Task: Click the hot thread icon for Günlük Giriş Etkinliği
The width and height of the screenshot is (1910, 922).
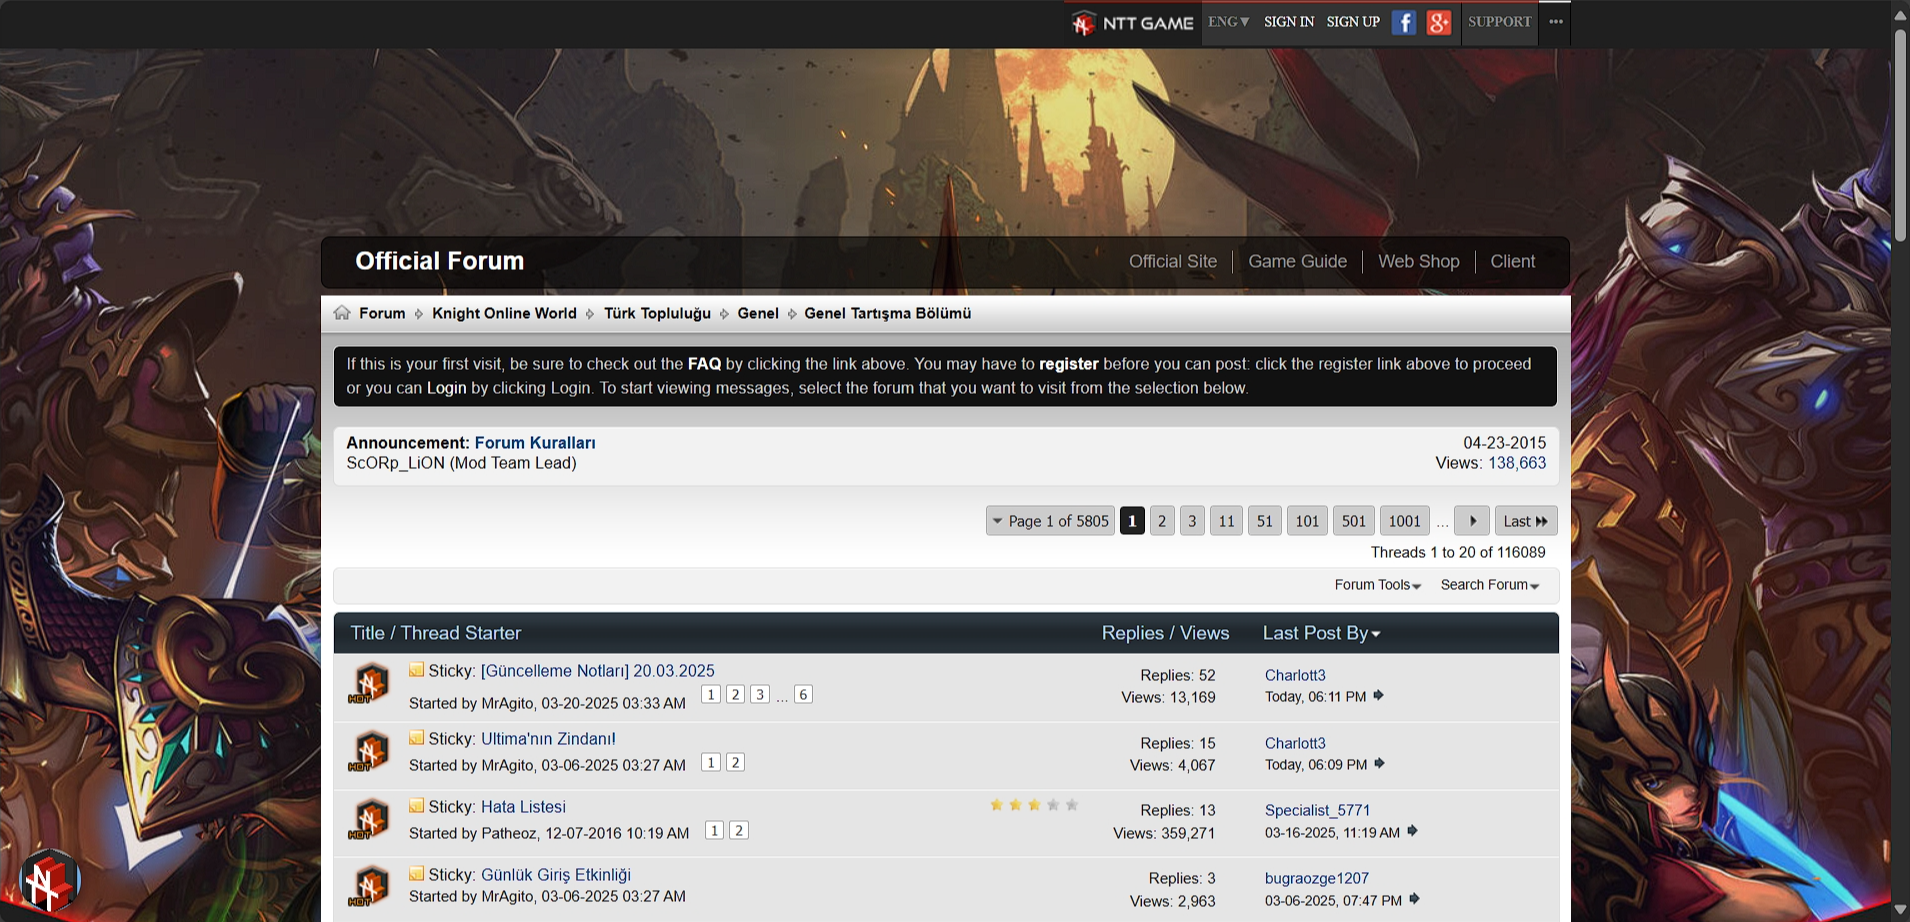Action: (369, 888)
